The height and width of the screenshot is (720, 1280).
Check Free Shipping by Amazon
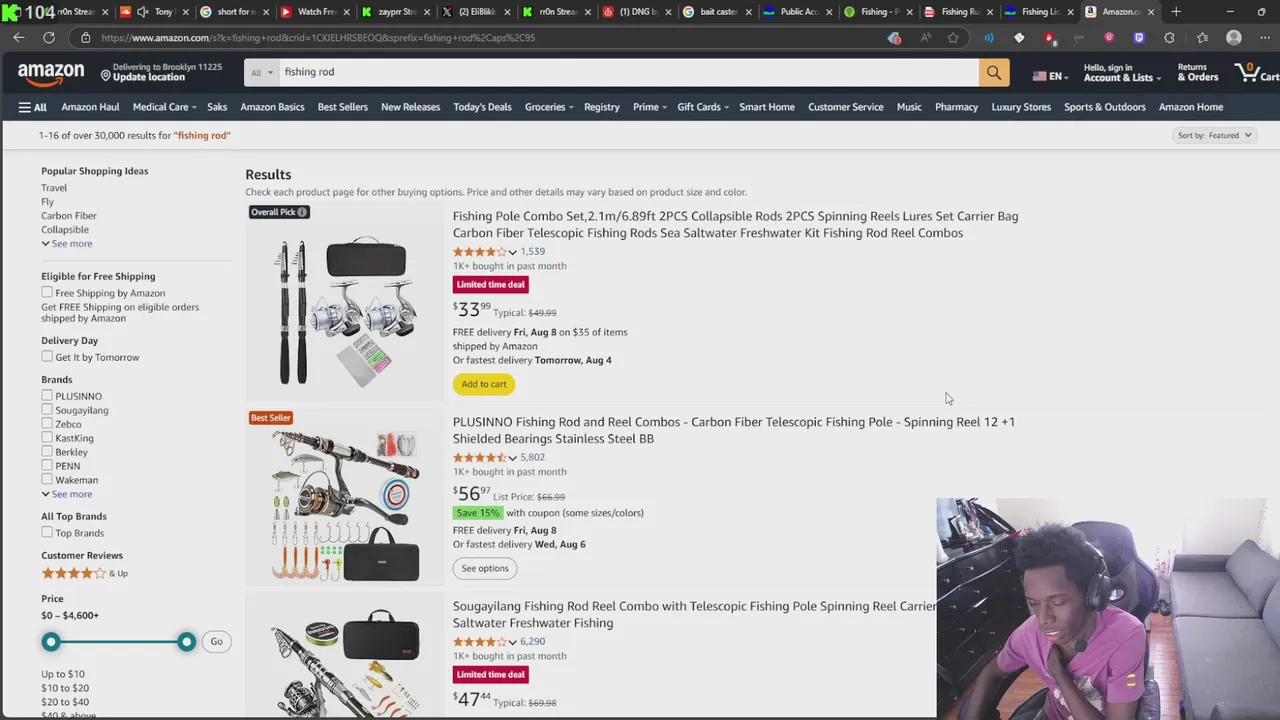tap(47, 292)
